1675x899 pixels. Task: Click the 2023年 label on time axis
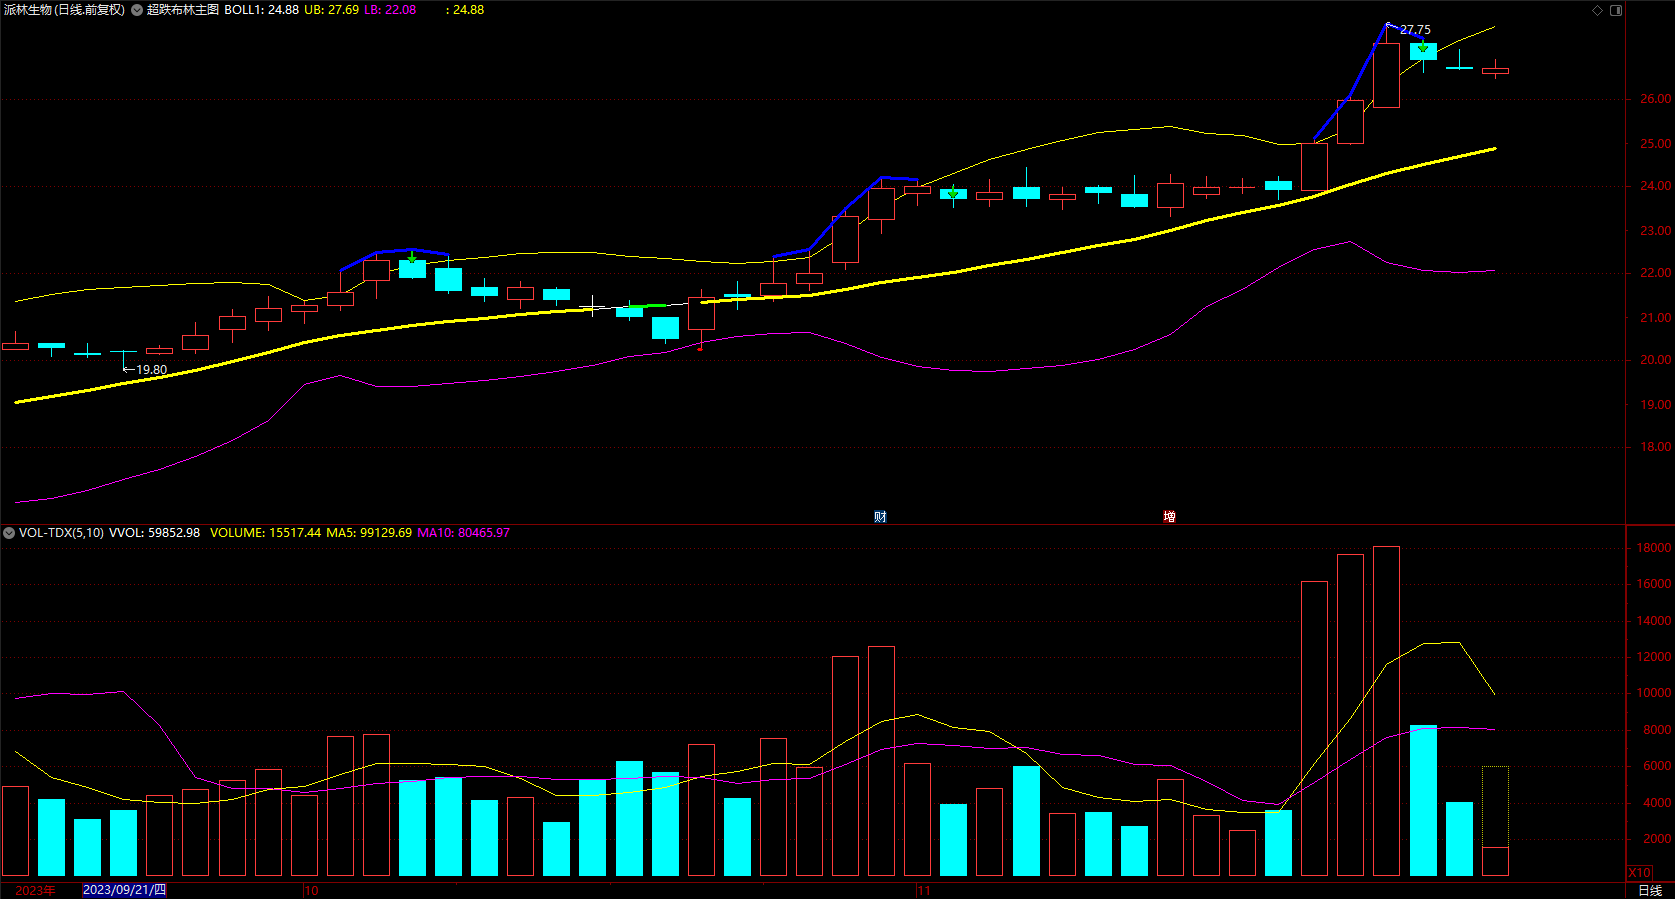(36, 890)
